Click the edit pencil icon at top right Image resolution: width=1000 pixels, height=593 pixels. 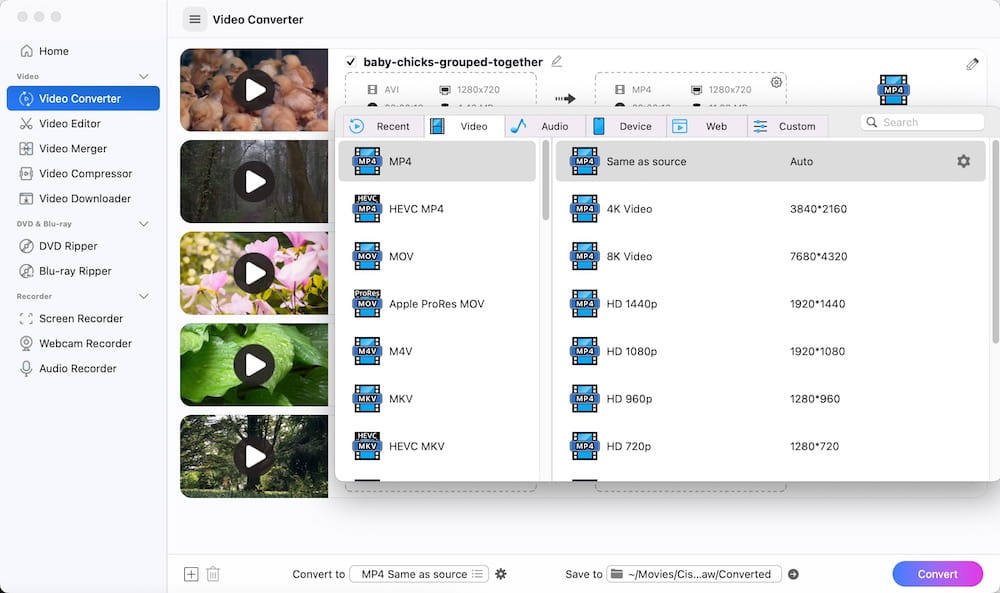click(972, 64)
